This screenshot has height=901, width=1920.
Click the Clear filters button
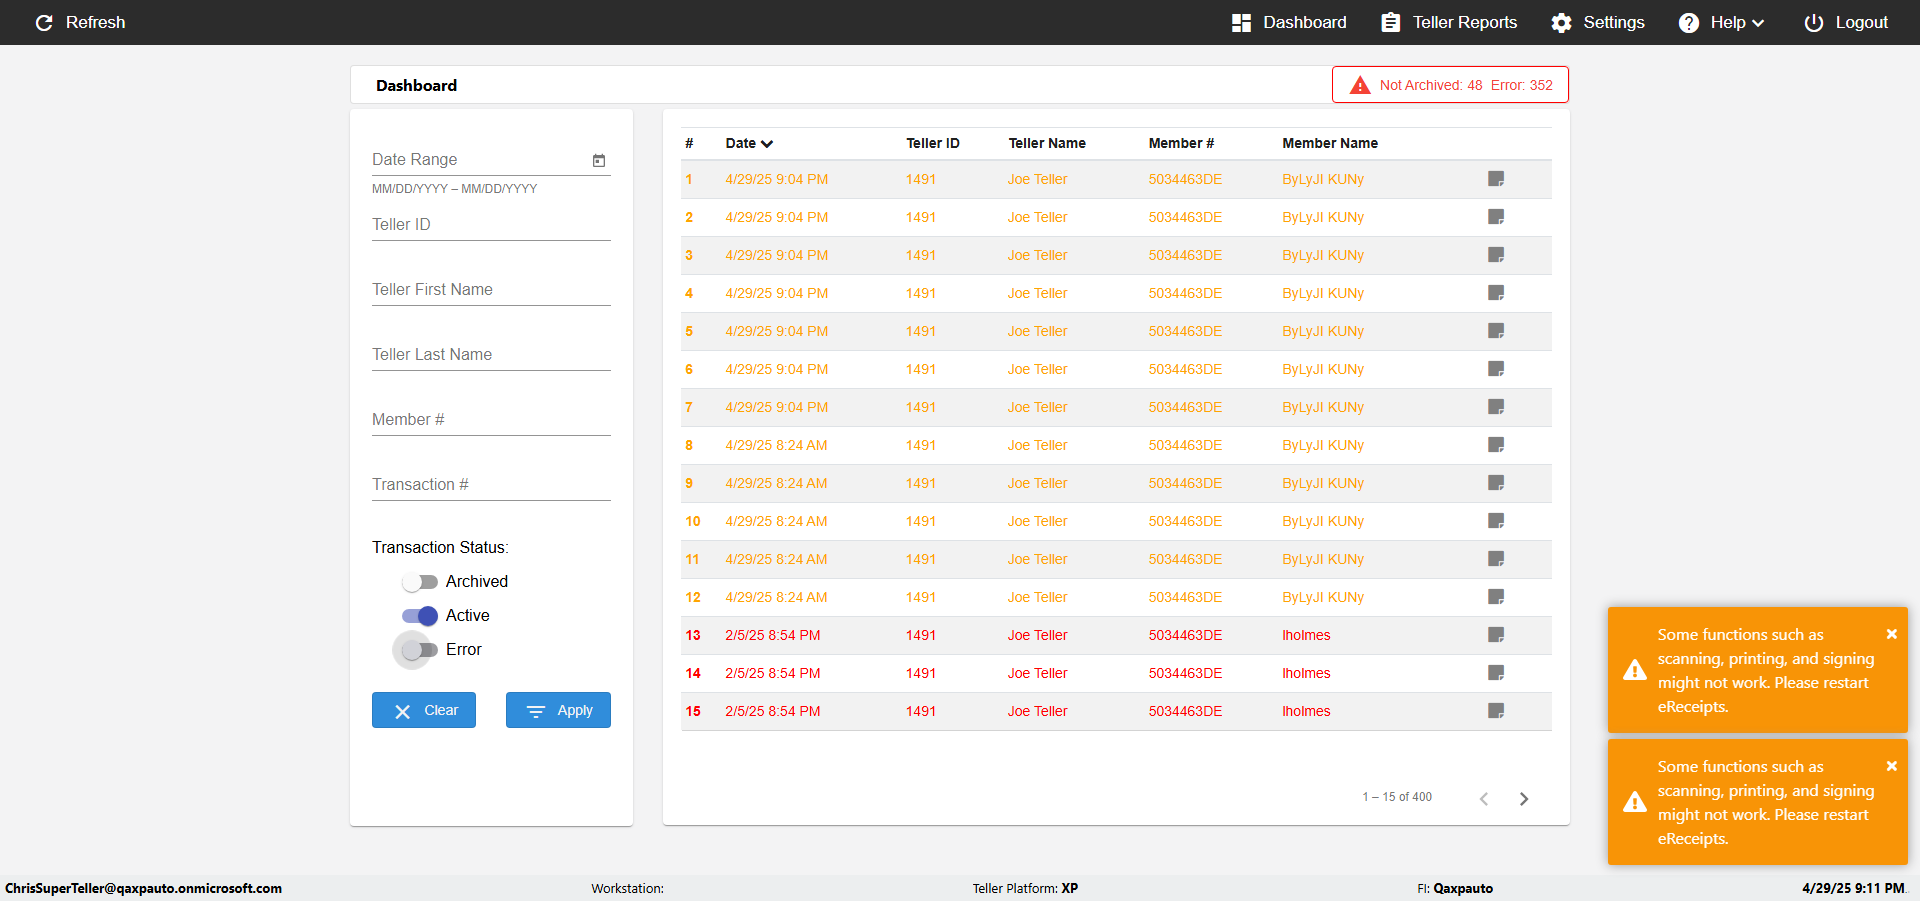[424, 710]
